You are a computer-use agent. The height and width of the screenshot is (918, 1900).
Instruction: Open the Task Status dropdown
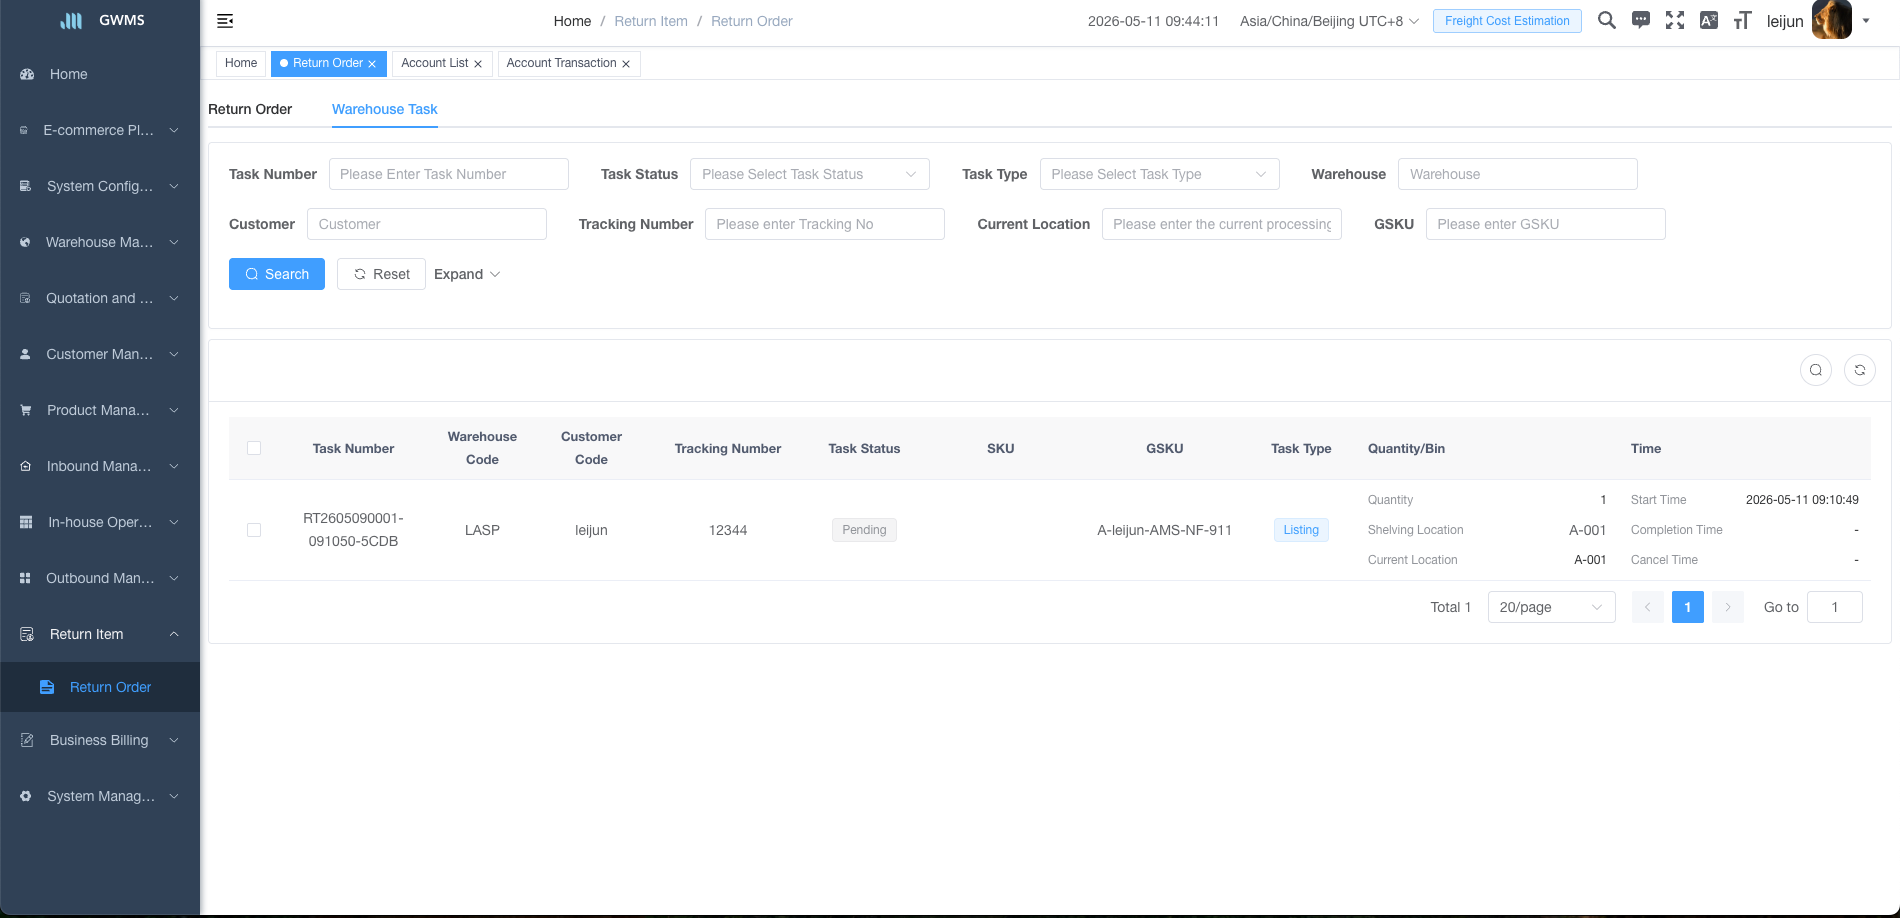(810, 174)
